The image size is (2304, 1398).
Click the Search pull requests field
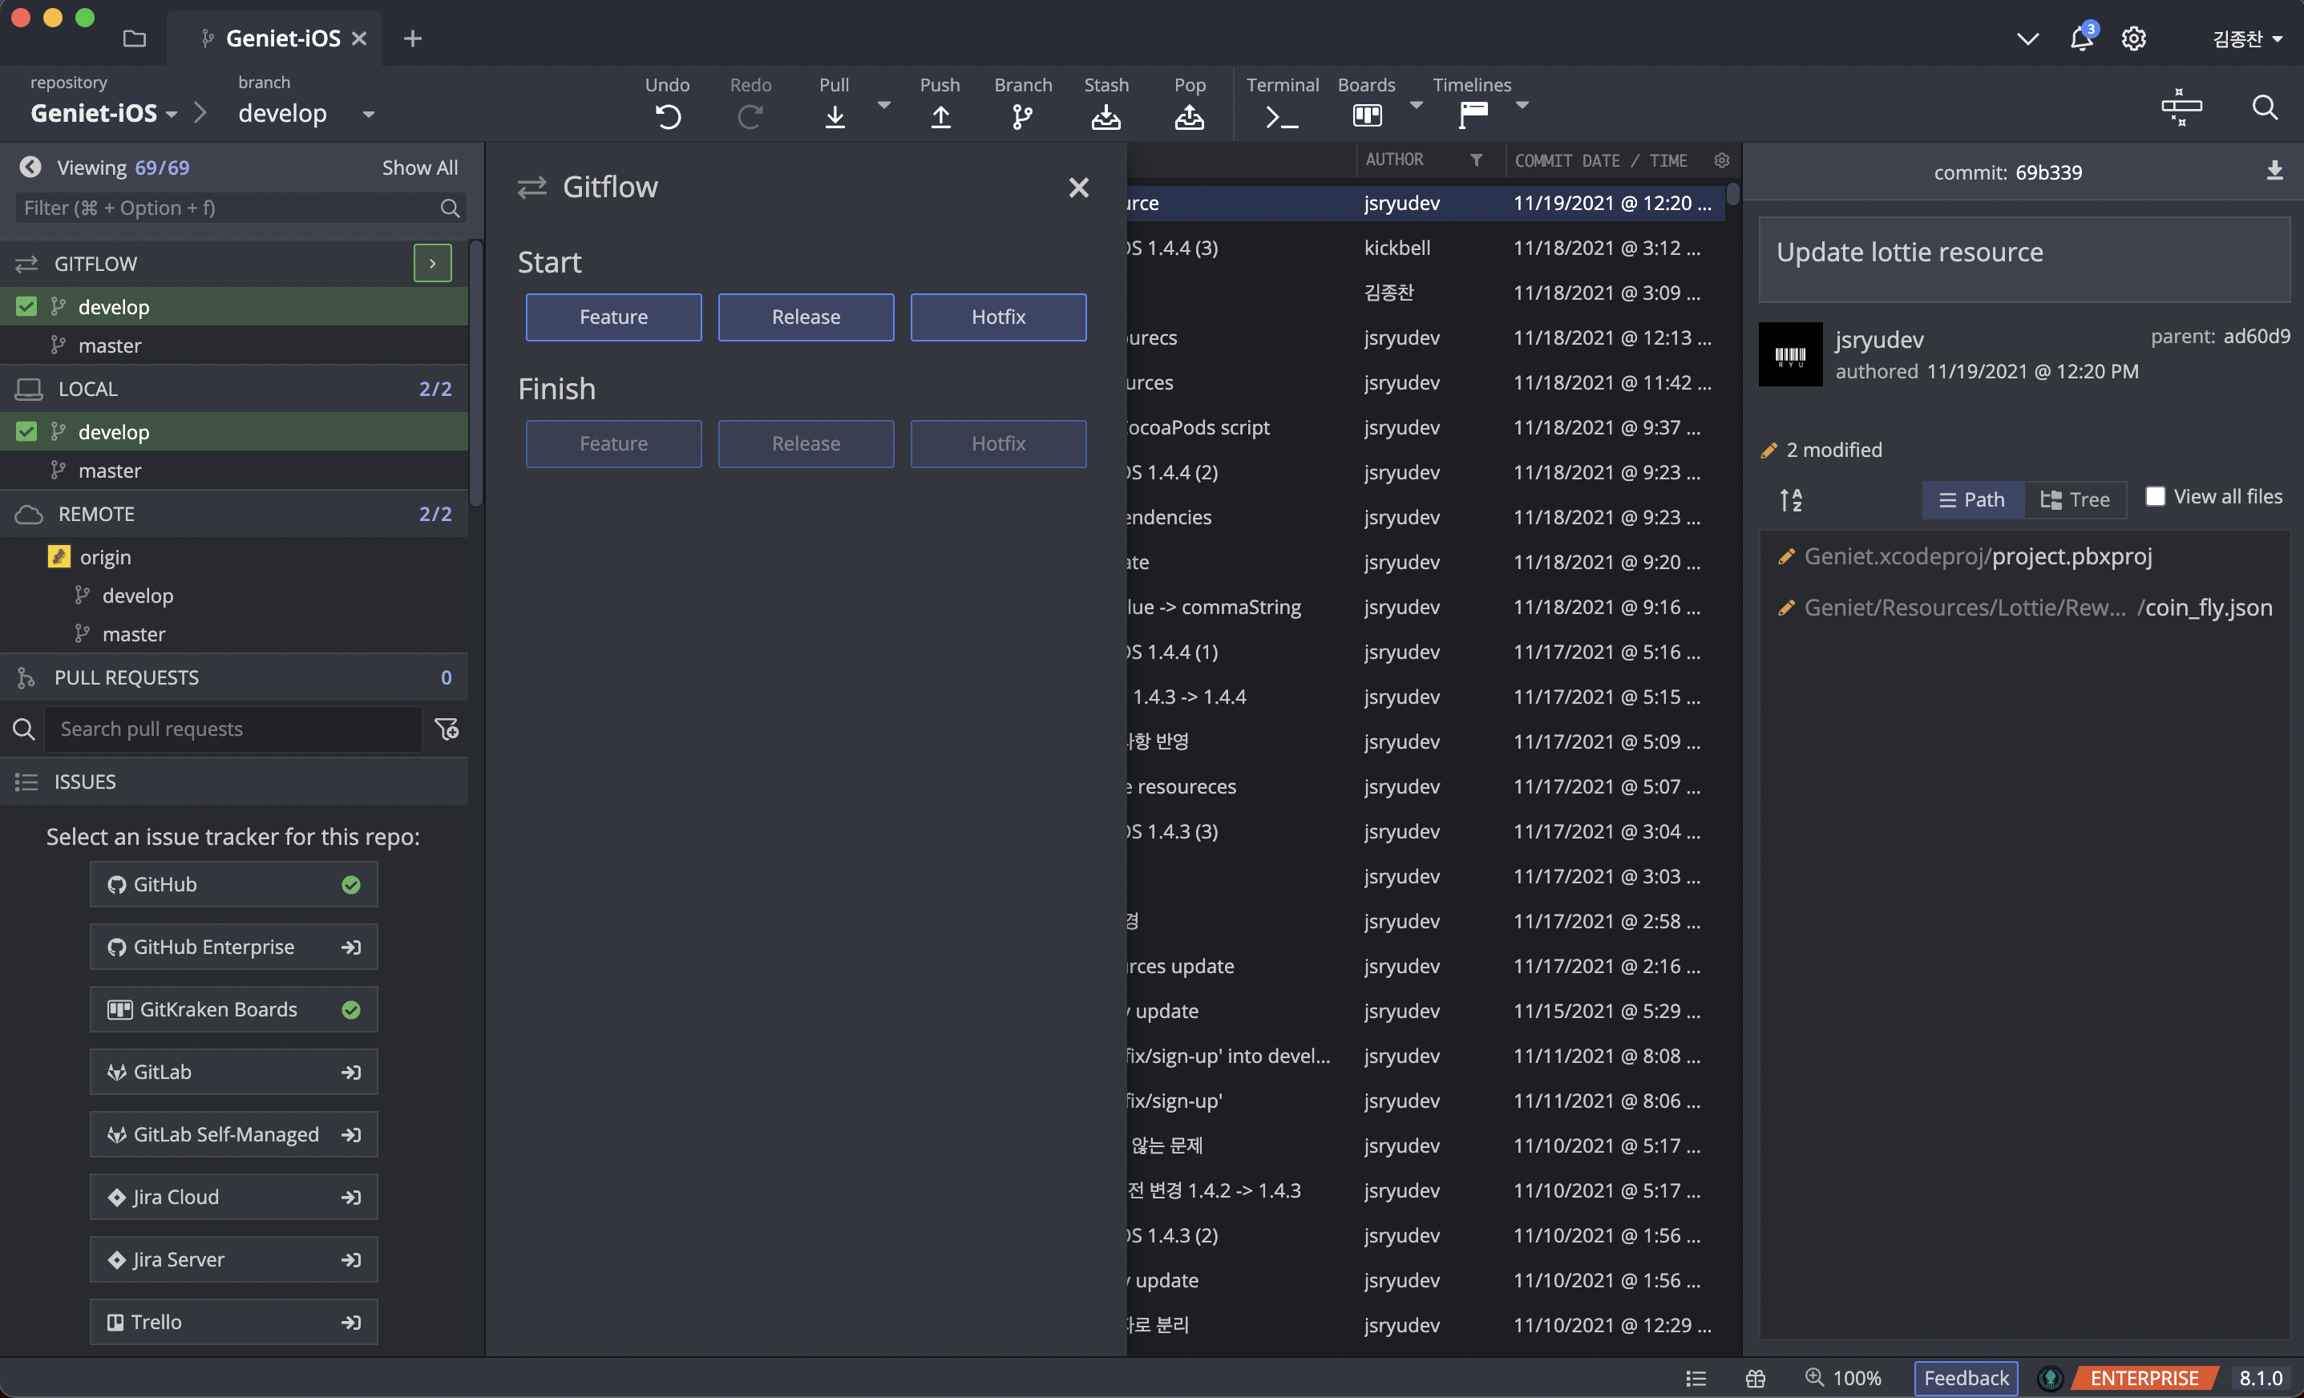(232, 729)
